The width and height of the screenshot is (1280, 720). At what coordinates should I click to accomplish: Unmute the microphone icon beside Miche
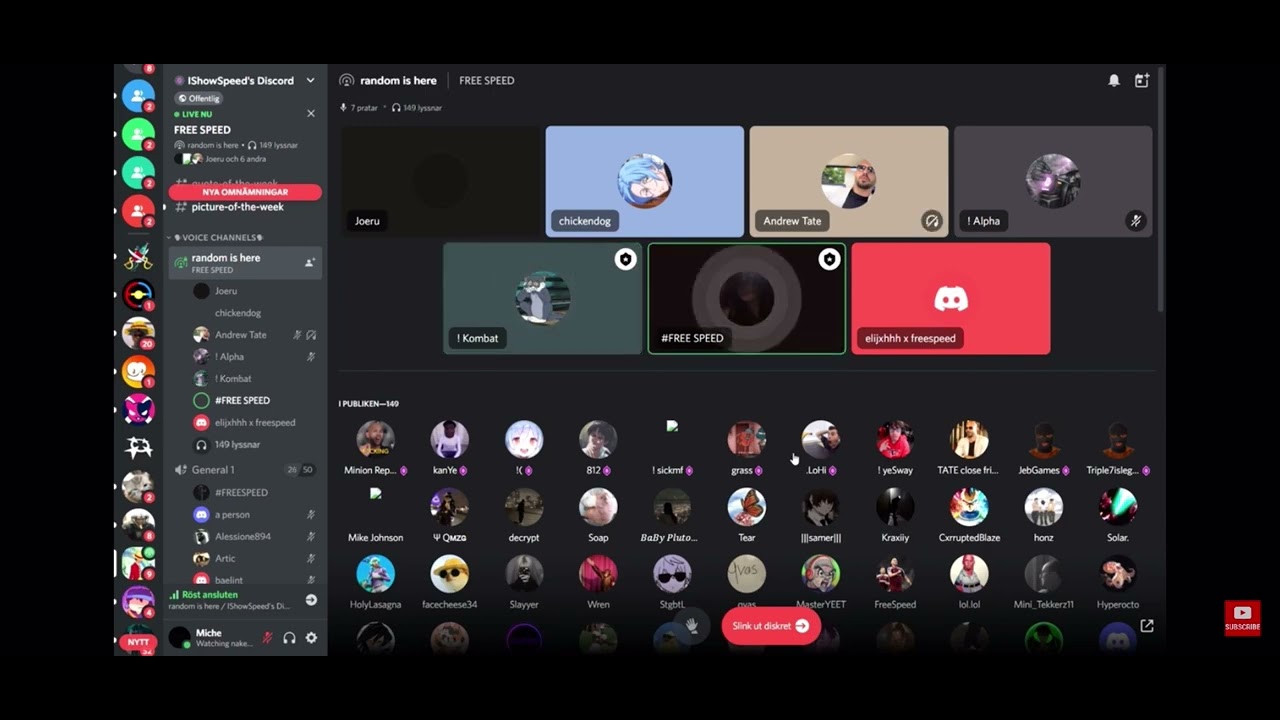click(267, 638)
